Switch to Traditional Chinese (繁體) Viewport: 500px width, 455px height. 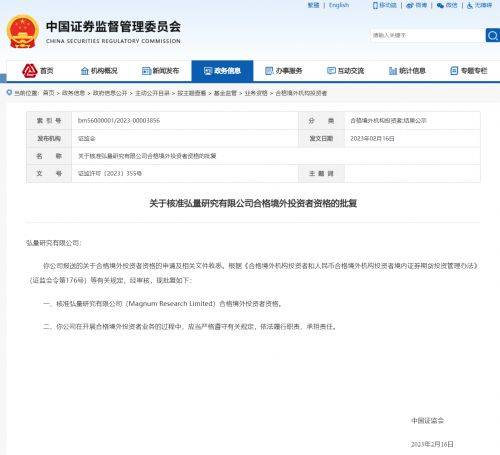pyautogui.click(x=313, y=5)
